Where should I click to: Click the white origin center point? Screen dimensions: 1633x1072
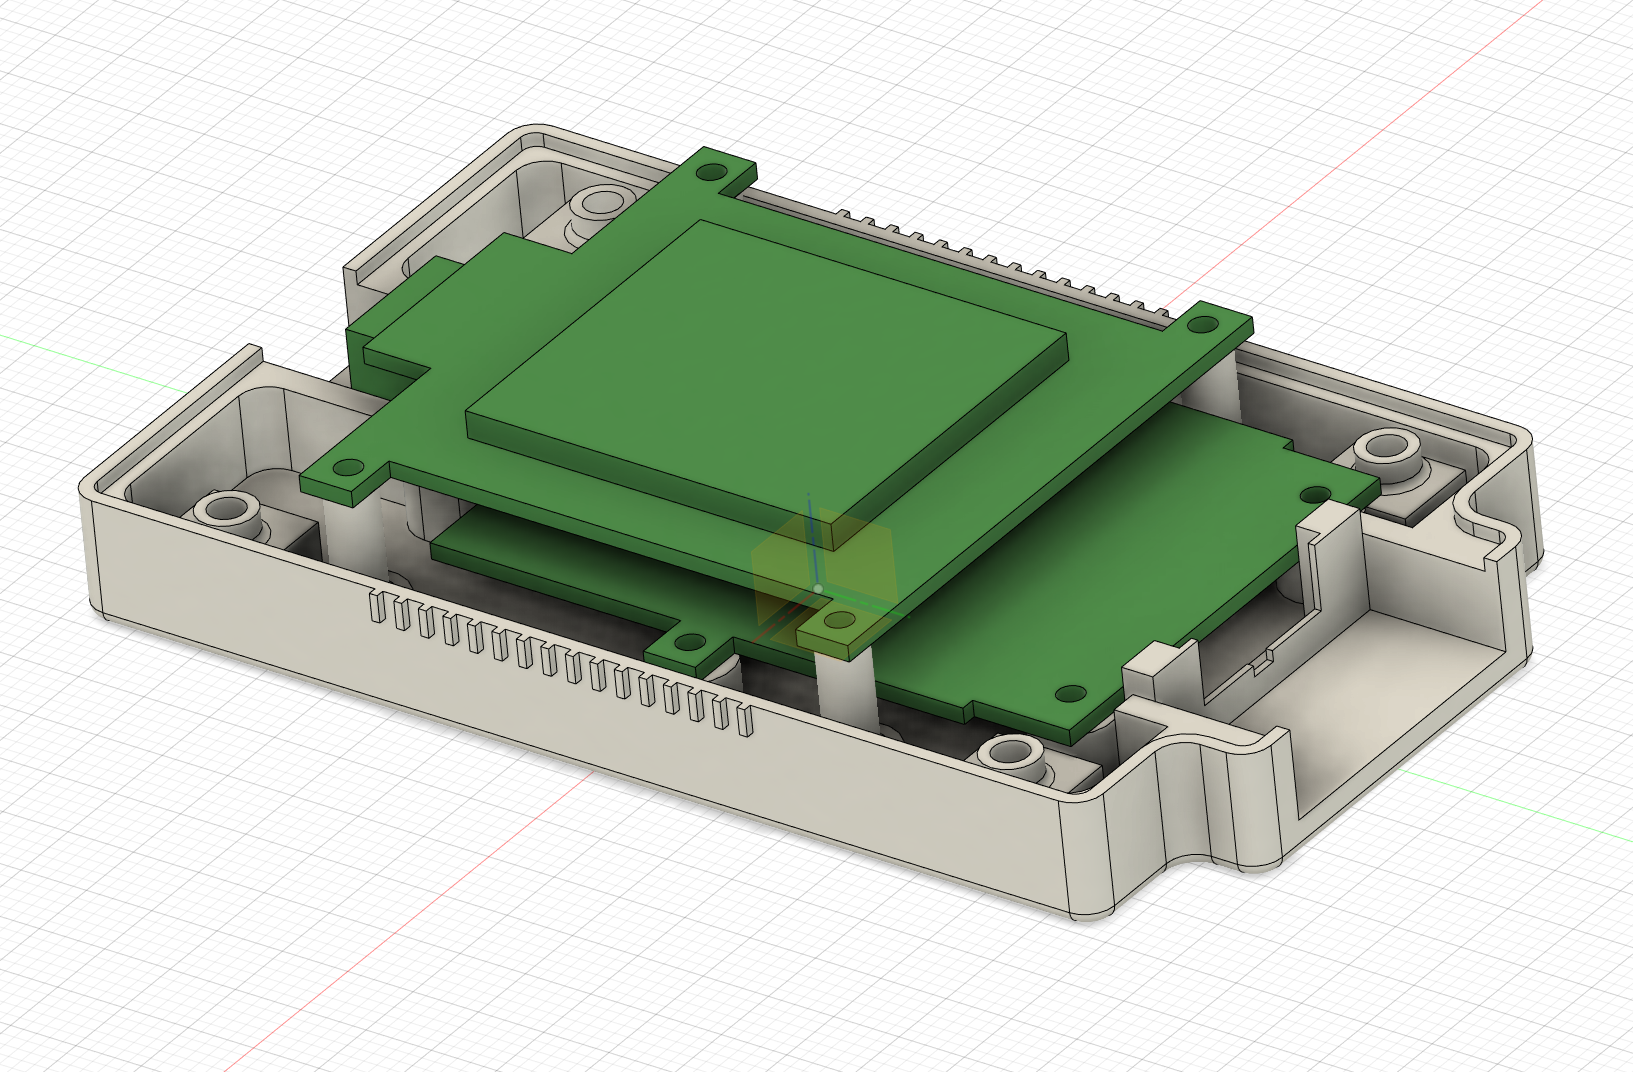(818, 589)
